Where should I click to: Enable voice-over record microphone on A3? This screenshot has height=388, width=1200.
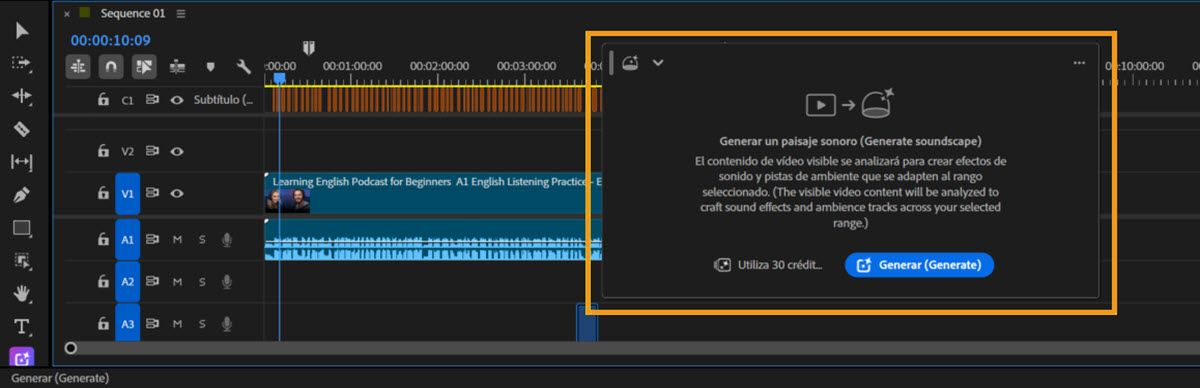(227, 324)
